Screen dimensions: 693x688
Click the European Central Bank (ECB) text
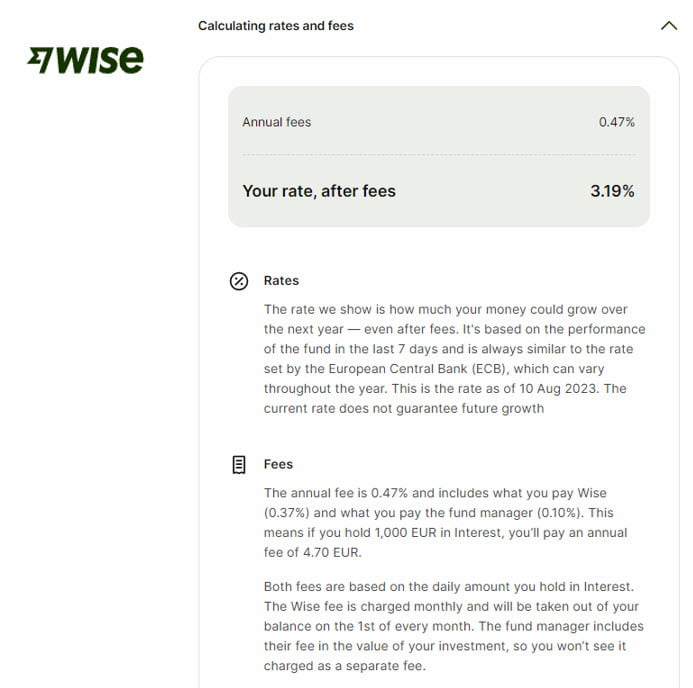pos(417,369)
